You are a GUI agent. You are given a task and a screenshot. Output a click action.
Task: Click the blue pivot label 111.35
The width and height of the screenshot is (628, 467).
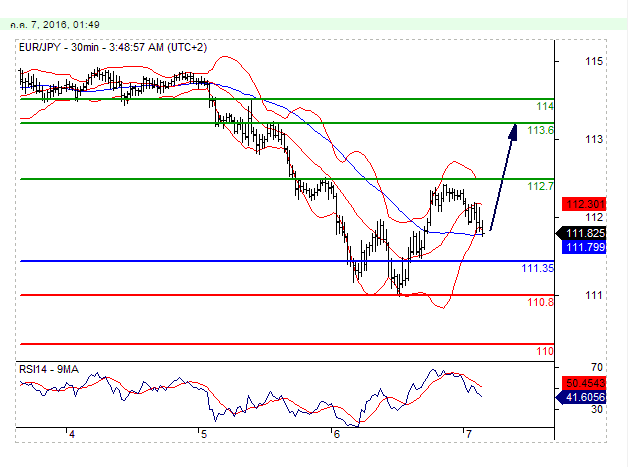537,268
